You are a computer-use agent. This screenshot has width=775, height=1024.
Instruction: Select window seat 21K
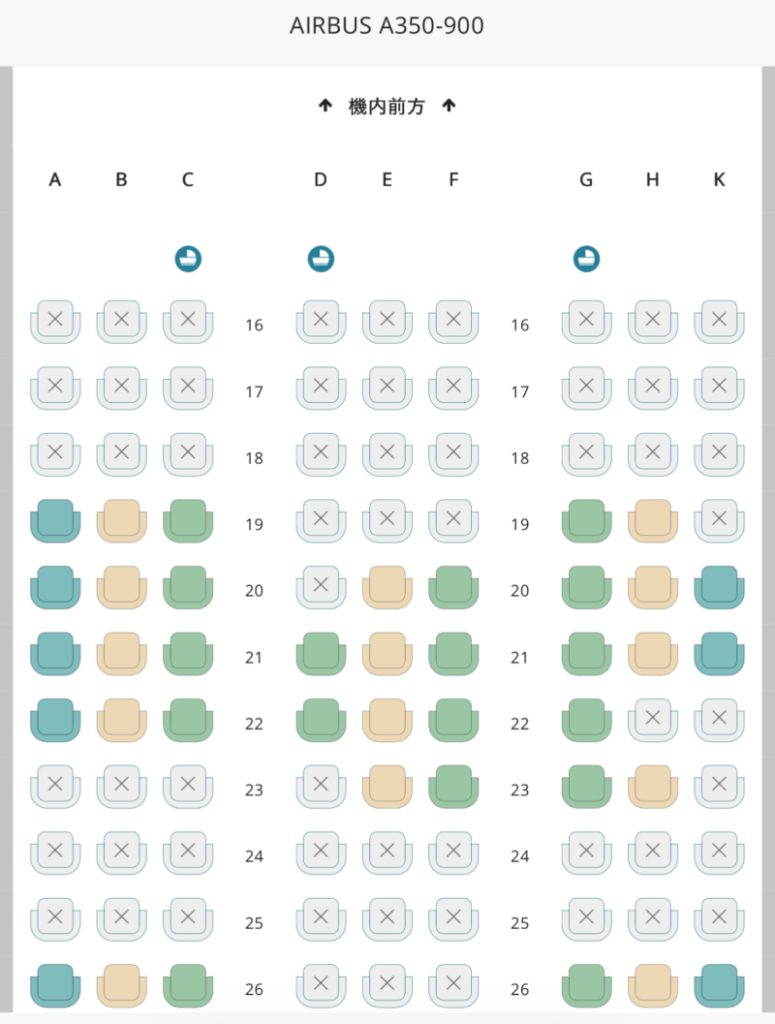(719, 654)
